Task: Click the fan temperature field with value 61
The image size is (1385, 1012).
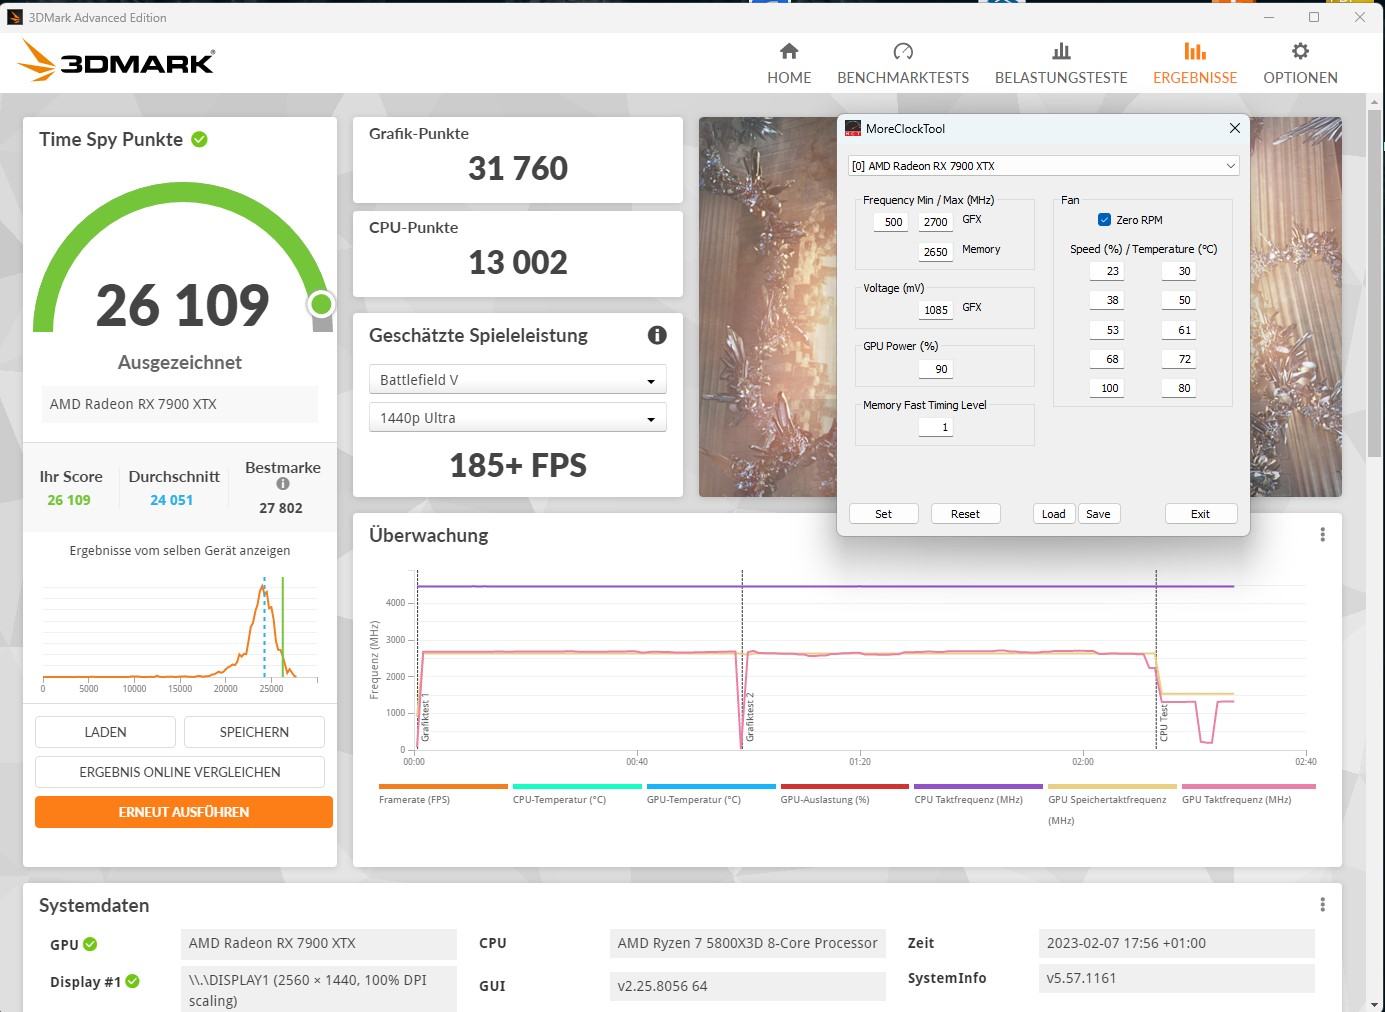Action: [x=1178, y=330]
